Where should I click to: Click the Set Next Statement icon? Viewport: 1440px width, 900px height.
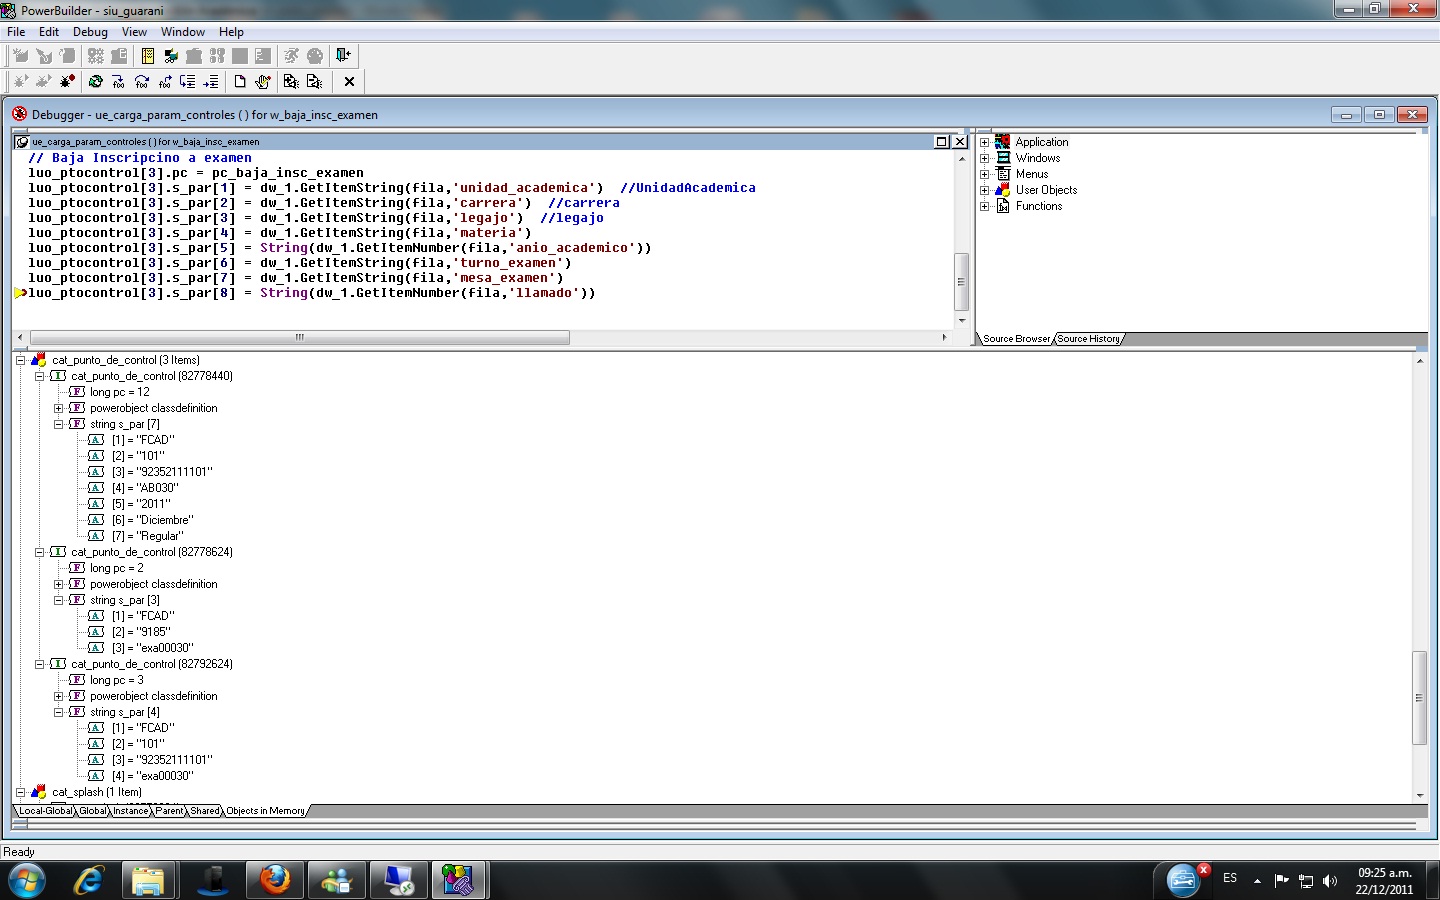pos(211,82)
